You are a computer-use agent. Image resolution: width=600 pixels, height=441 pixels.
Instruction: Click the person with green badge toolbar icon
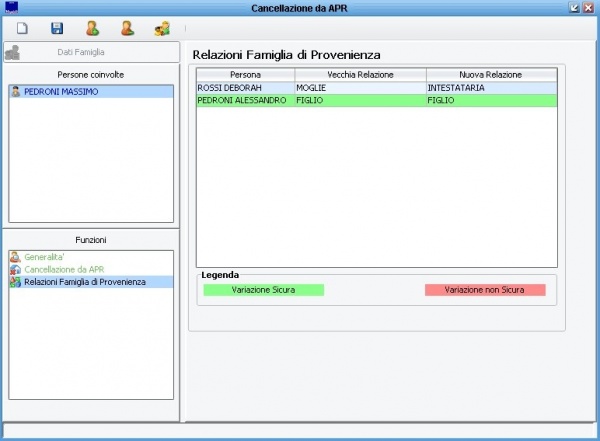tap(92, 28)
